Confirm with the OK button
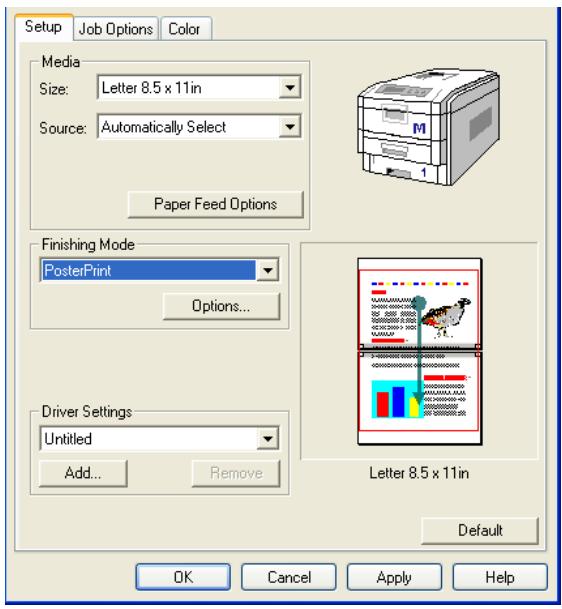The height and width of the screenshot is (609, 562). pos(183,577)
